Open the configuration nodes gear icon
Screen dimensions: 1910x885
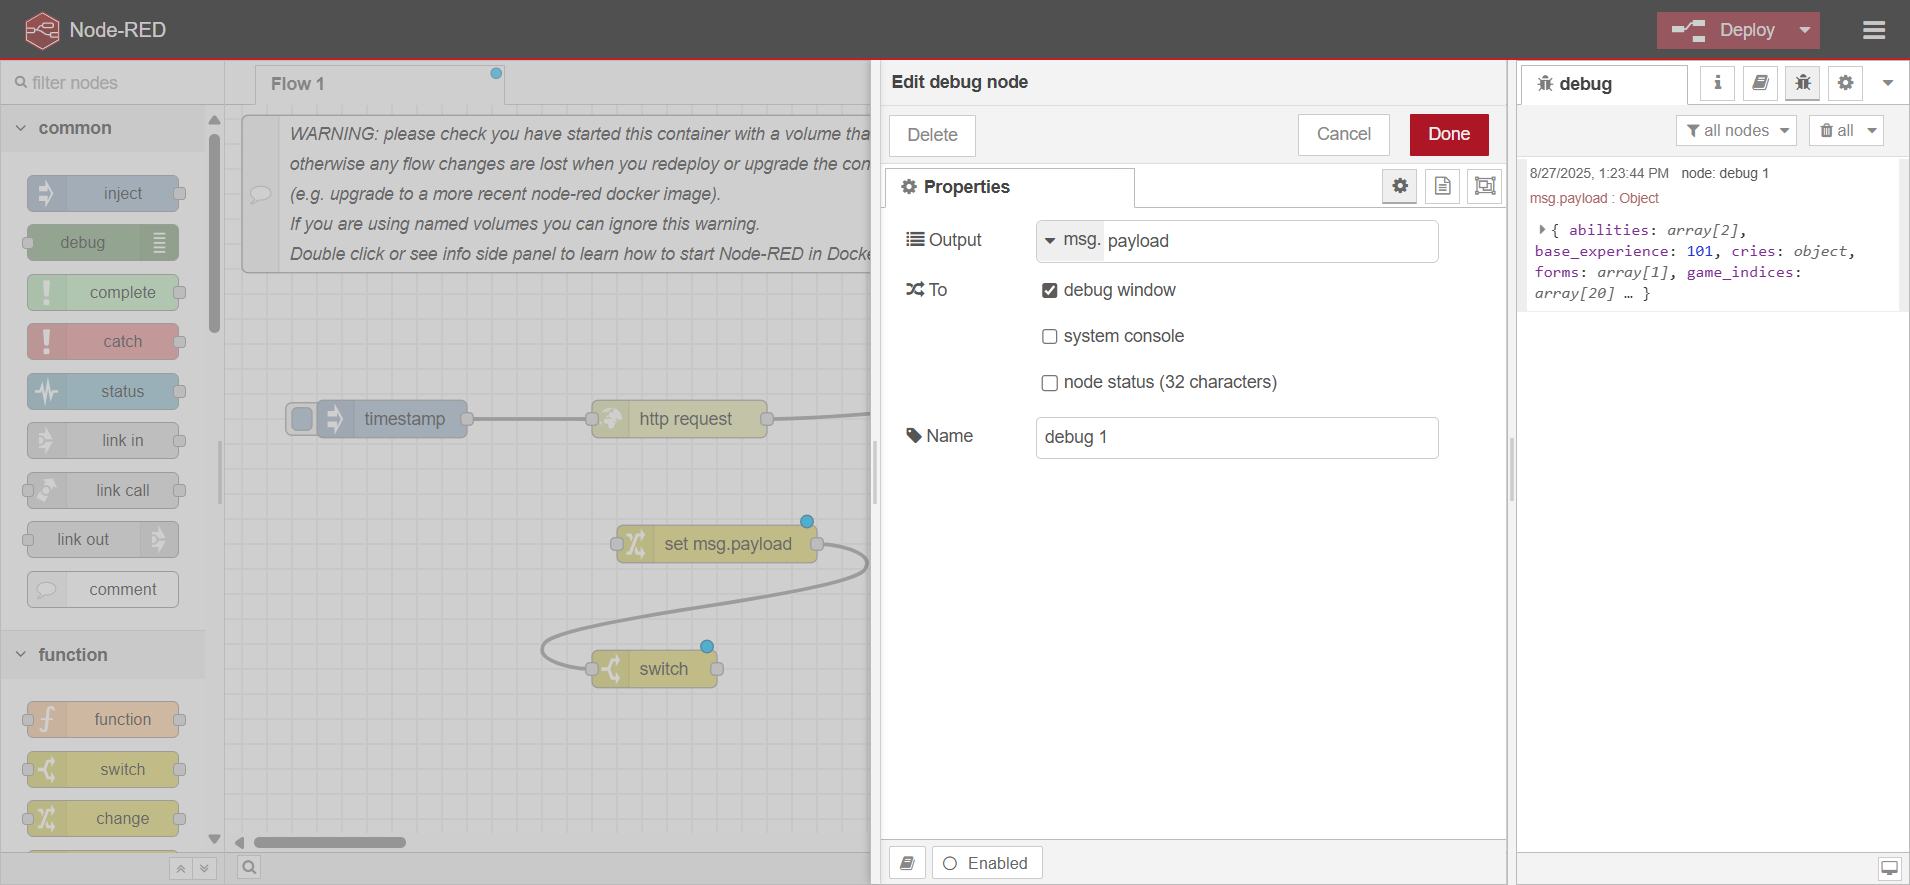(x=1845, y=83)
